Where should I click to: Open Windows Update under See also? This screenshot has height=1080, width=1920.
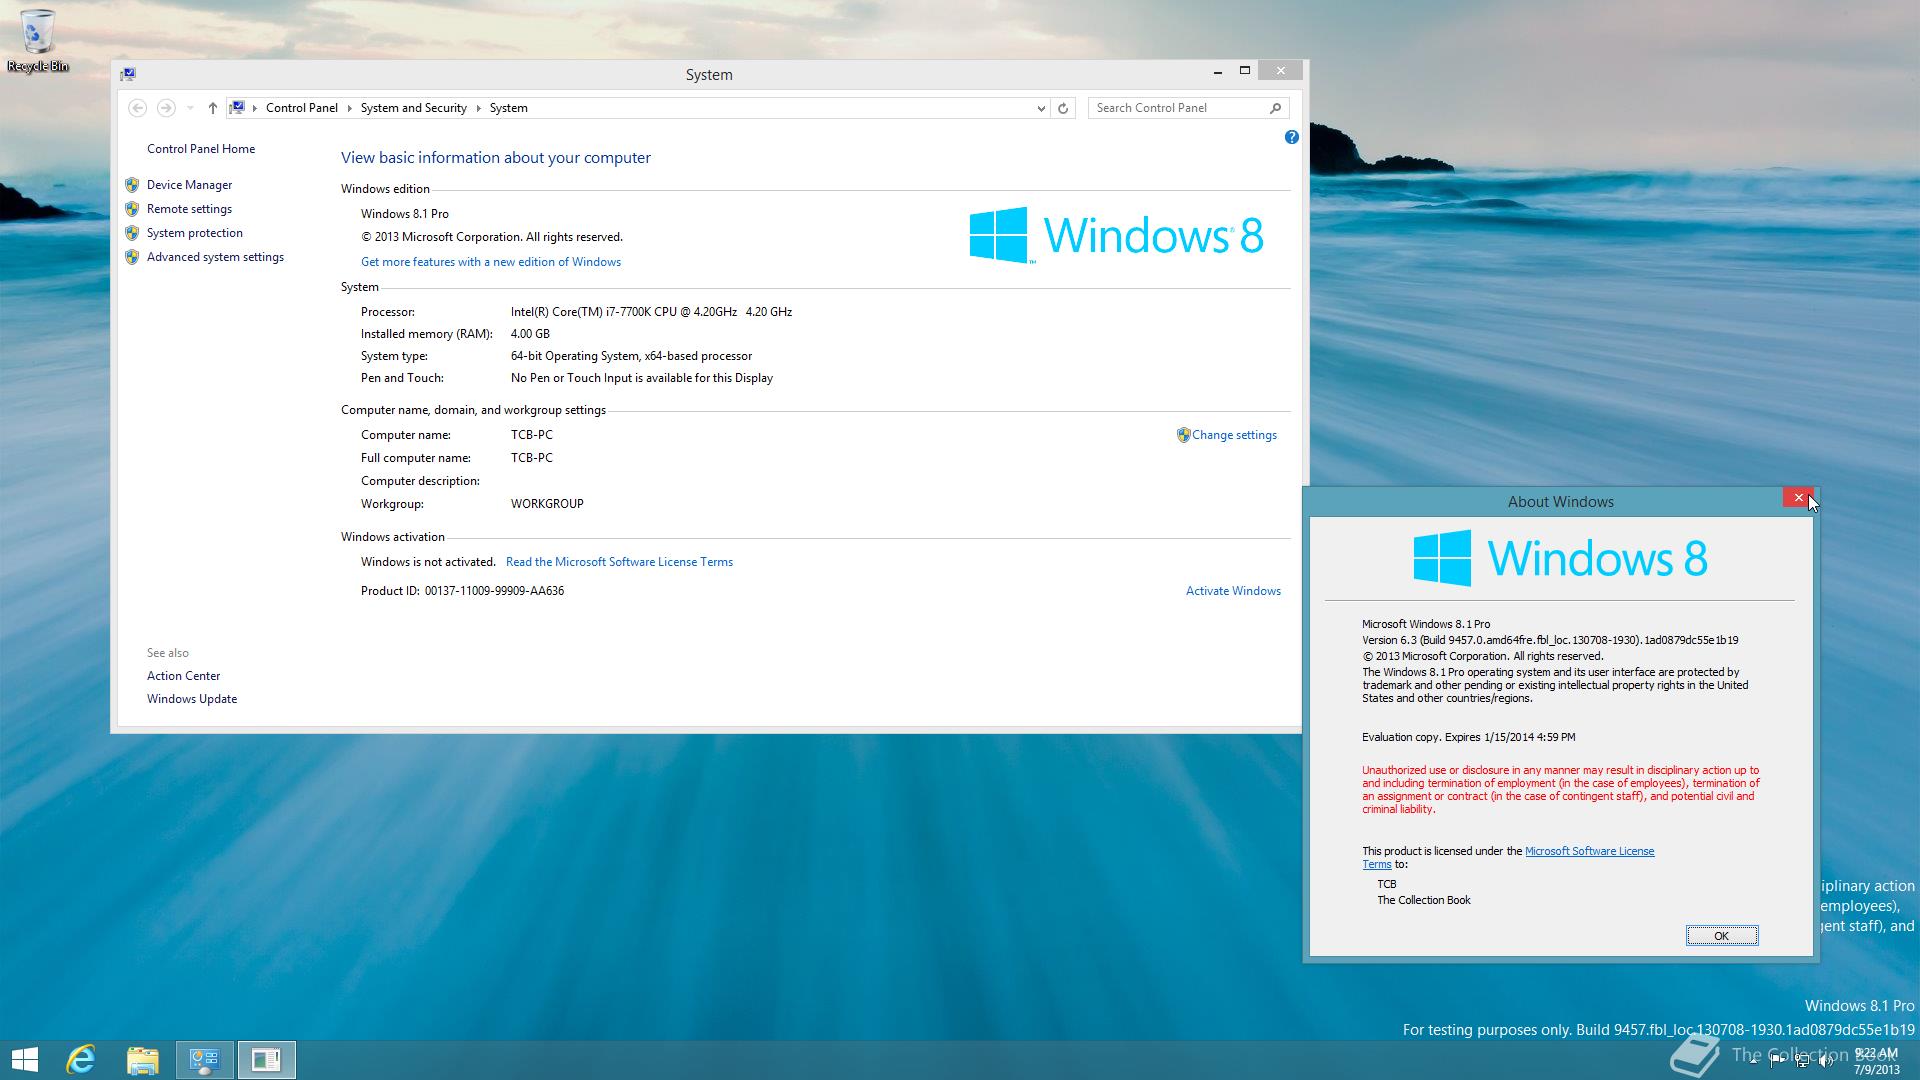(x=192, y=699)
